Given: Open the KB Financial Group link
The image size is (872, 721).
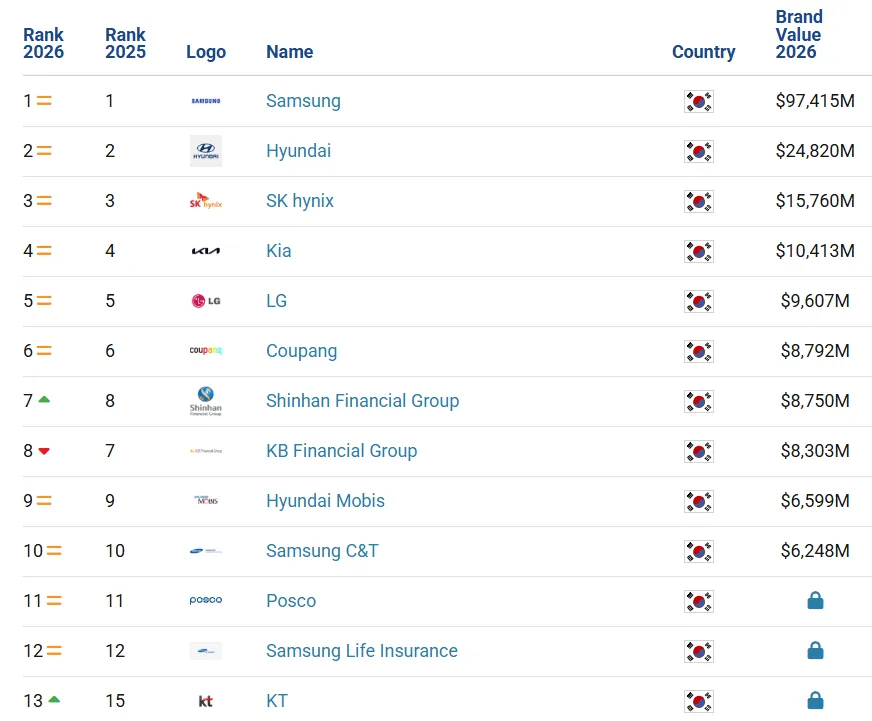Looking at the screenshot, I should (341, 451).
